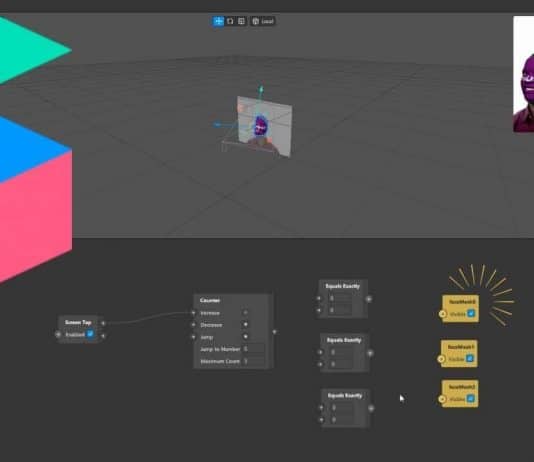Click the Visible input port on faceMesh0
Image resolution: width=534 pixels, height=462 pixels.
[x=442, y=314]
